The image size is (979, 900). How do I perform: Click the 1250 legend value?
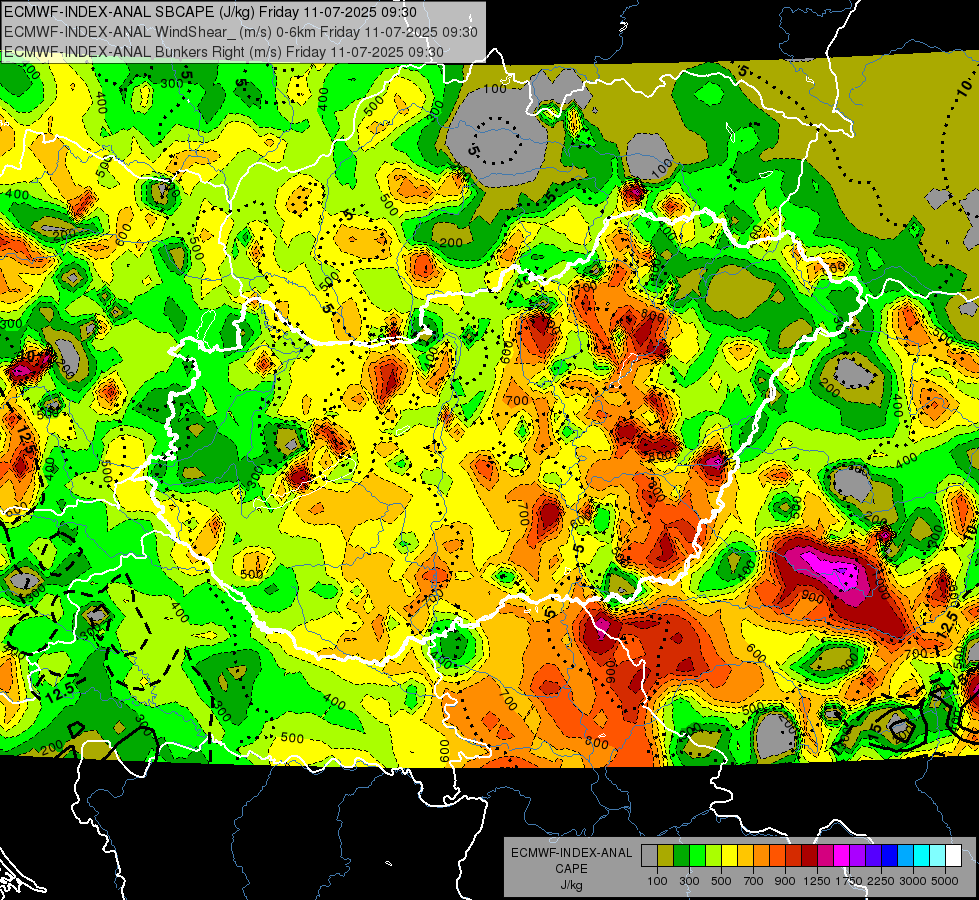point(817,881)
